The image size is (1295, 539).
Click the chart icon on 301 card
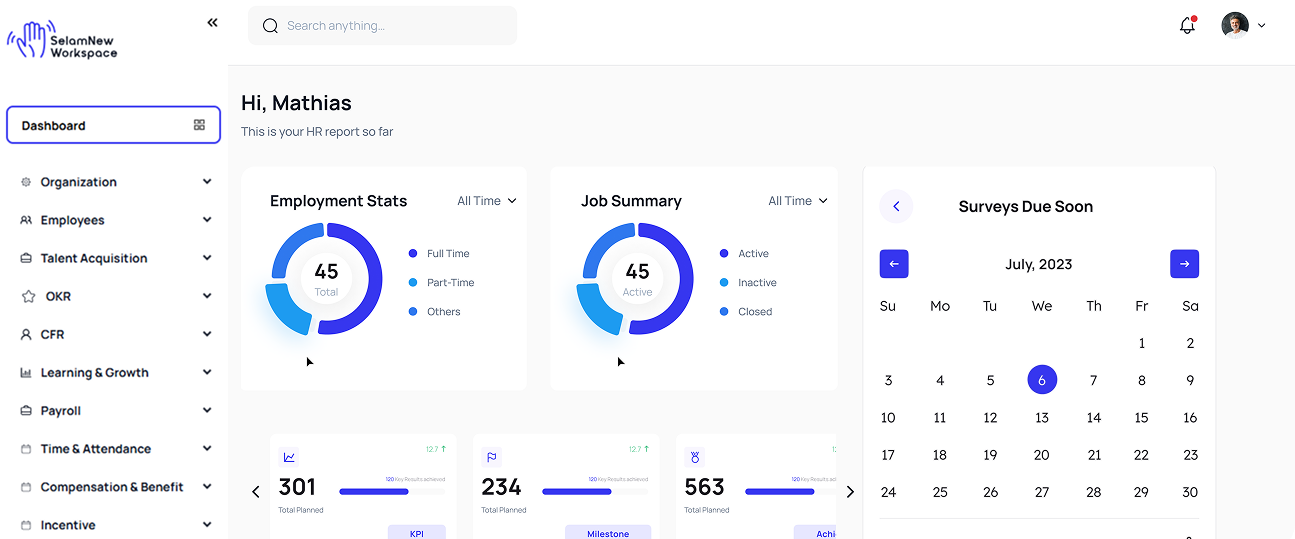click(289, 457)
